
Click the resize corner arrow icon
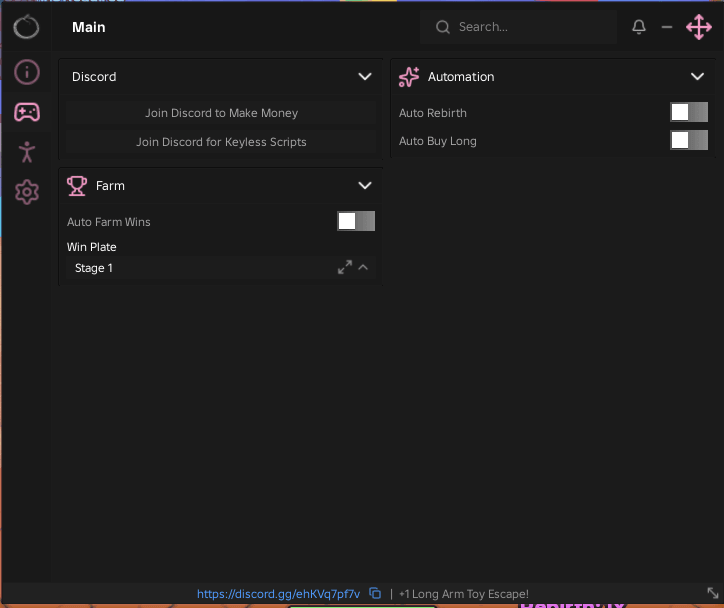point(712,593)
